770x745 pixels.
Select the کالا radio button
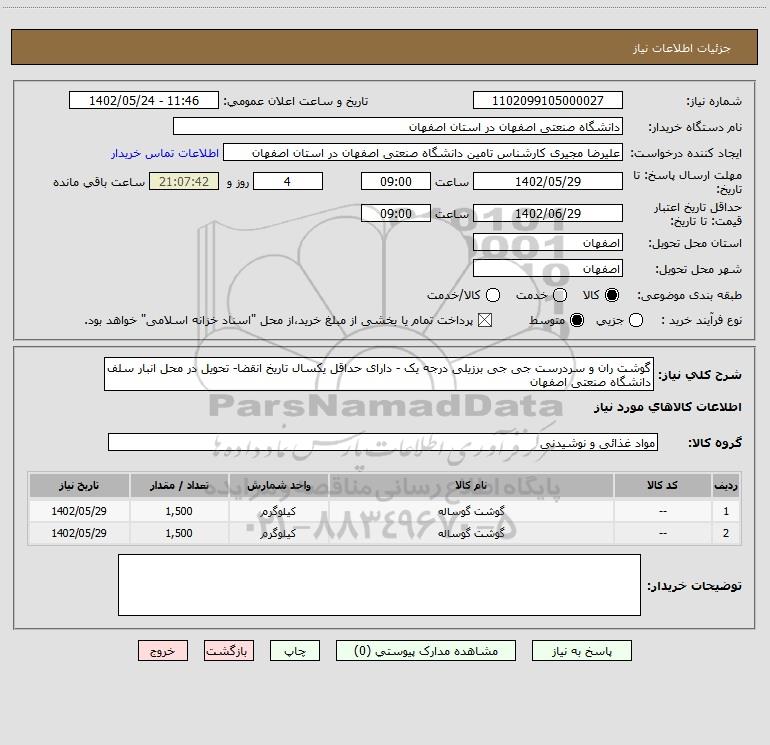[612, 295]
